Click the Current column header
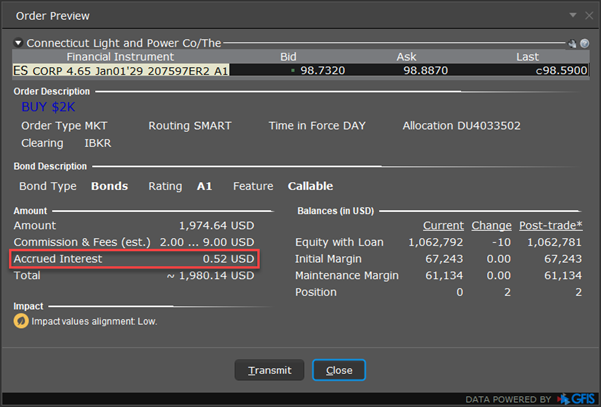601x407 pixels. (443, 225)
